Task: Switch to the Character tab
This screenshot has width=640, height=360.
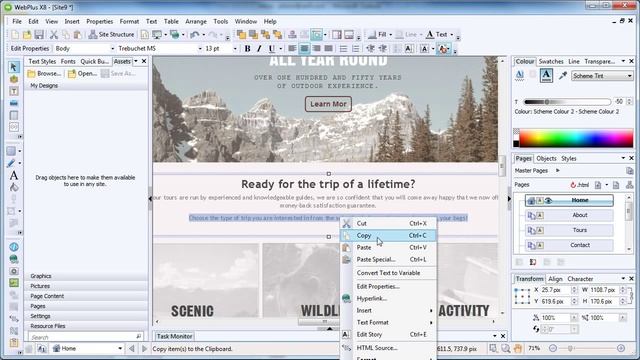Action: [x=580, y=279]
